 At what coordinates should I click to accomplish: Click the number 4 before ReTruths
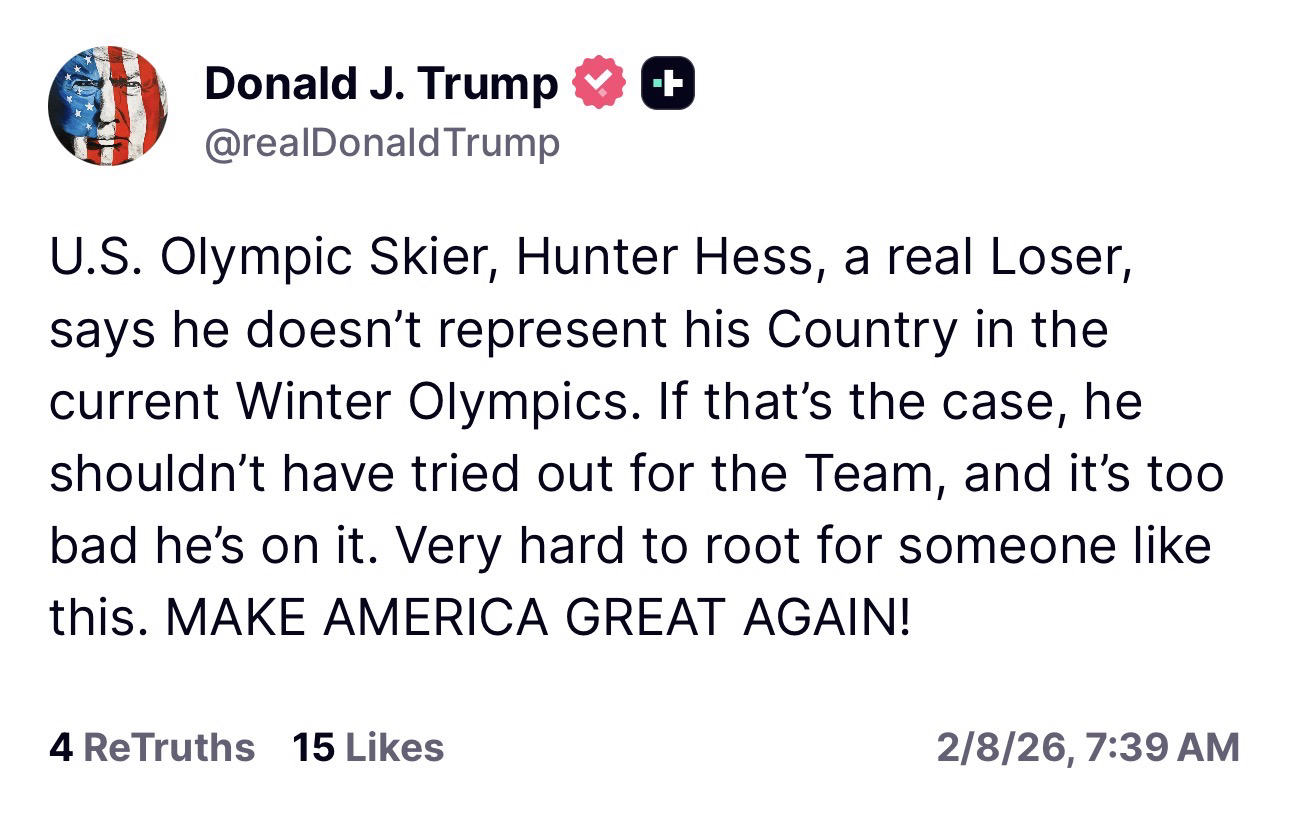61,747
